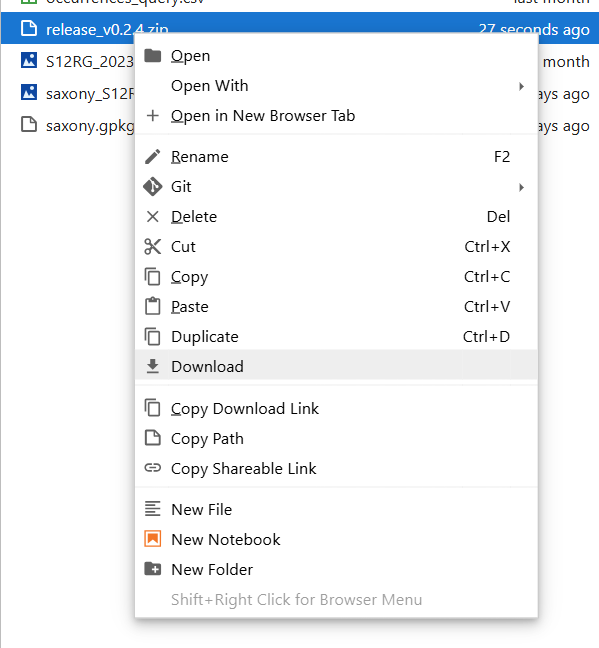This screenshot has width=599, height=648.
Task: Click the download arrow icon
Action: click(153, 366)
